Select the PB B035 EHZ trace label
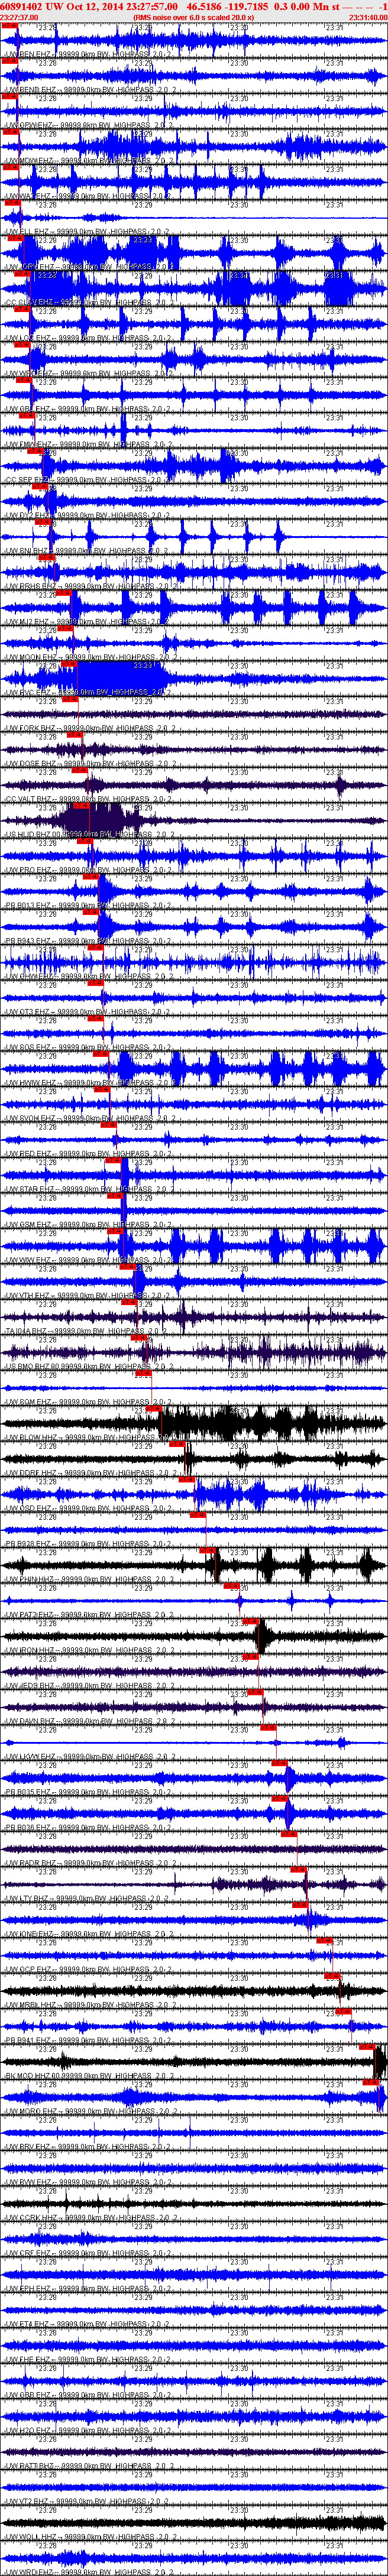The image size is (388, 2576). pyautogui.click(x=88, y=1792)
